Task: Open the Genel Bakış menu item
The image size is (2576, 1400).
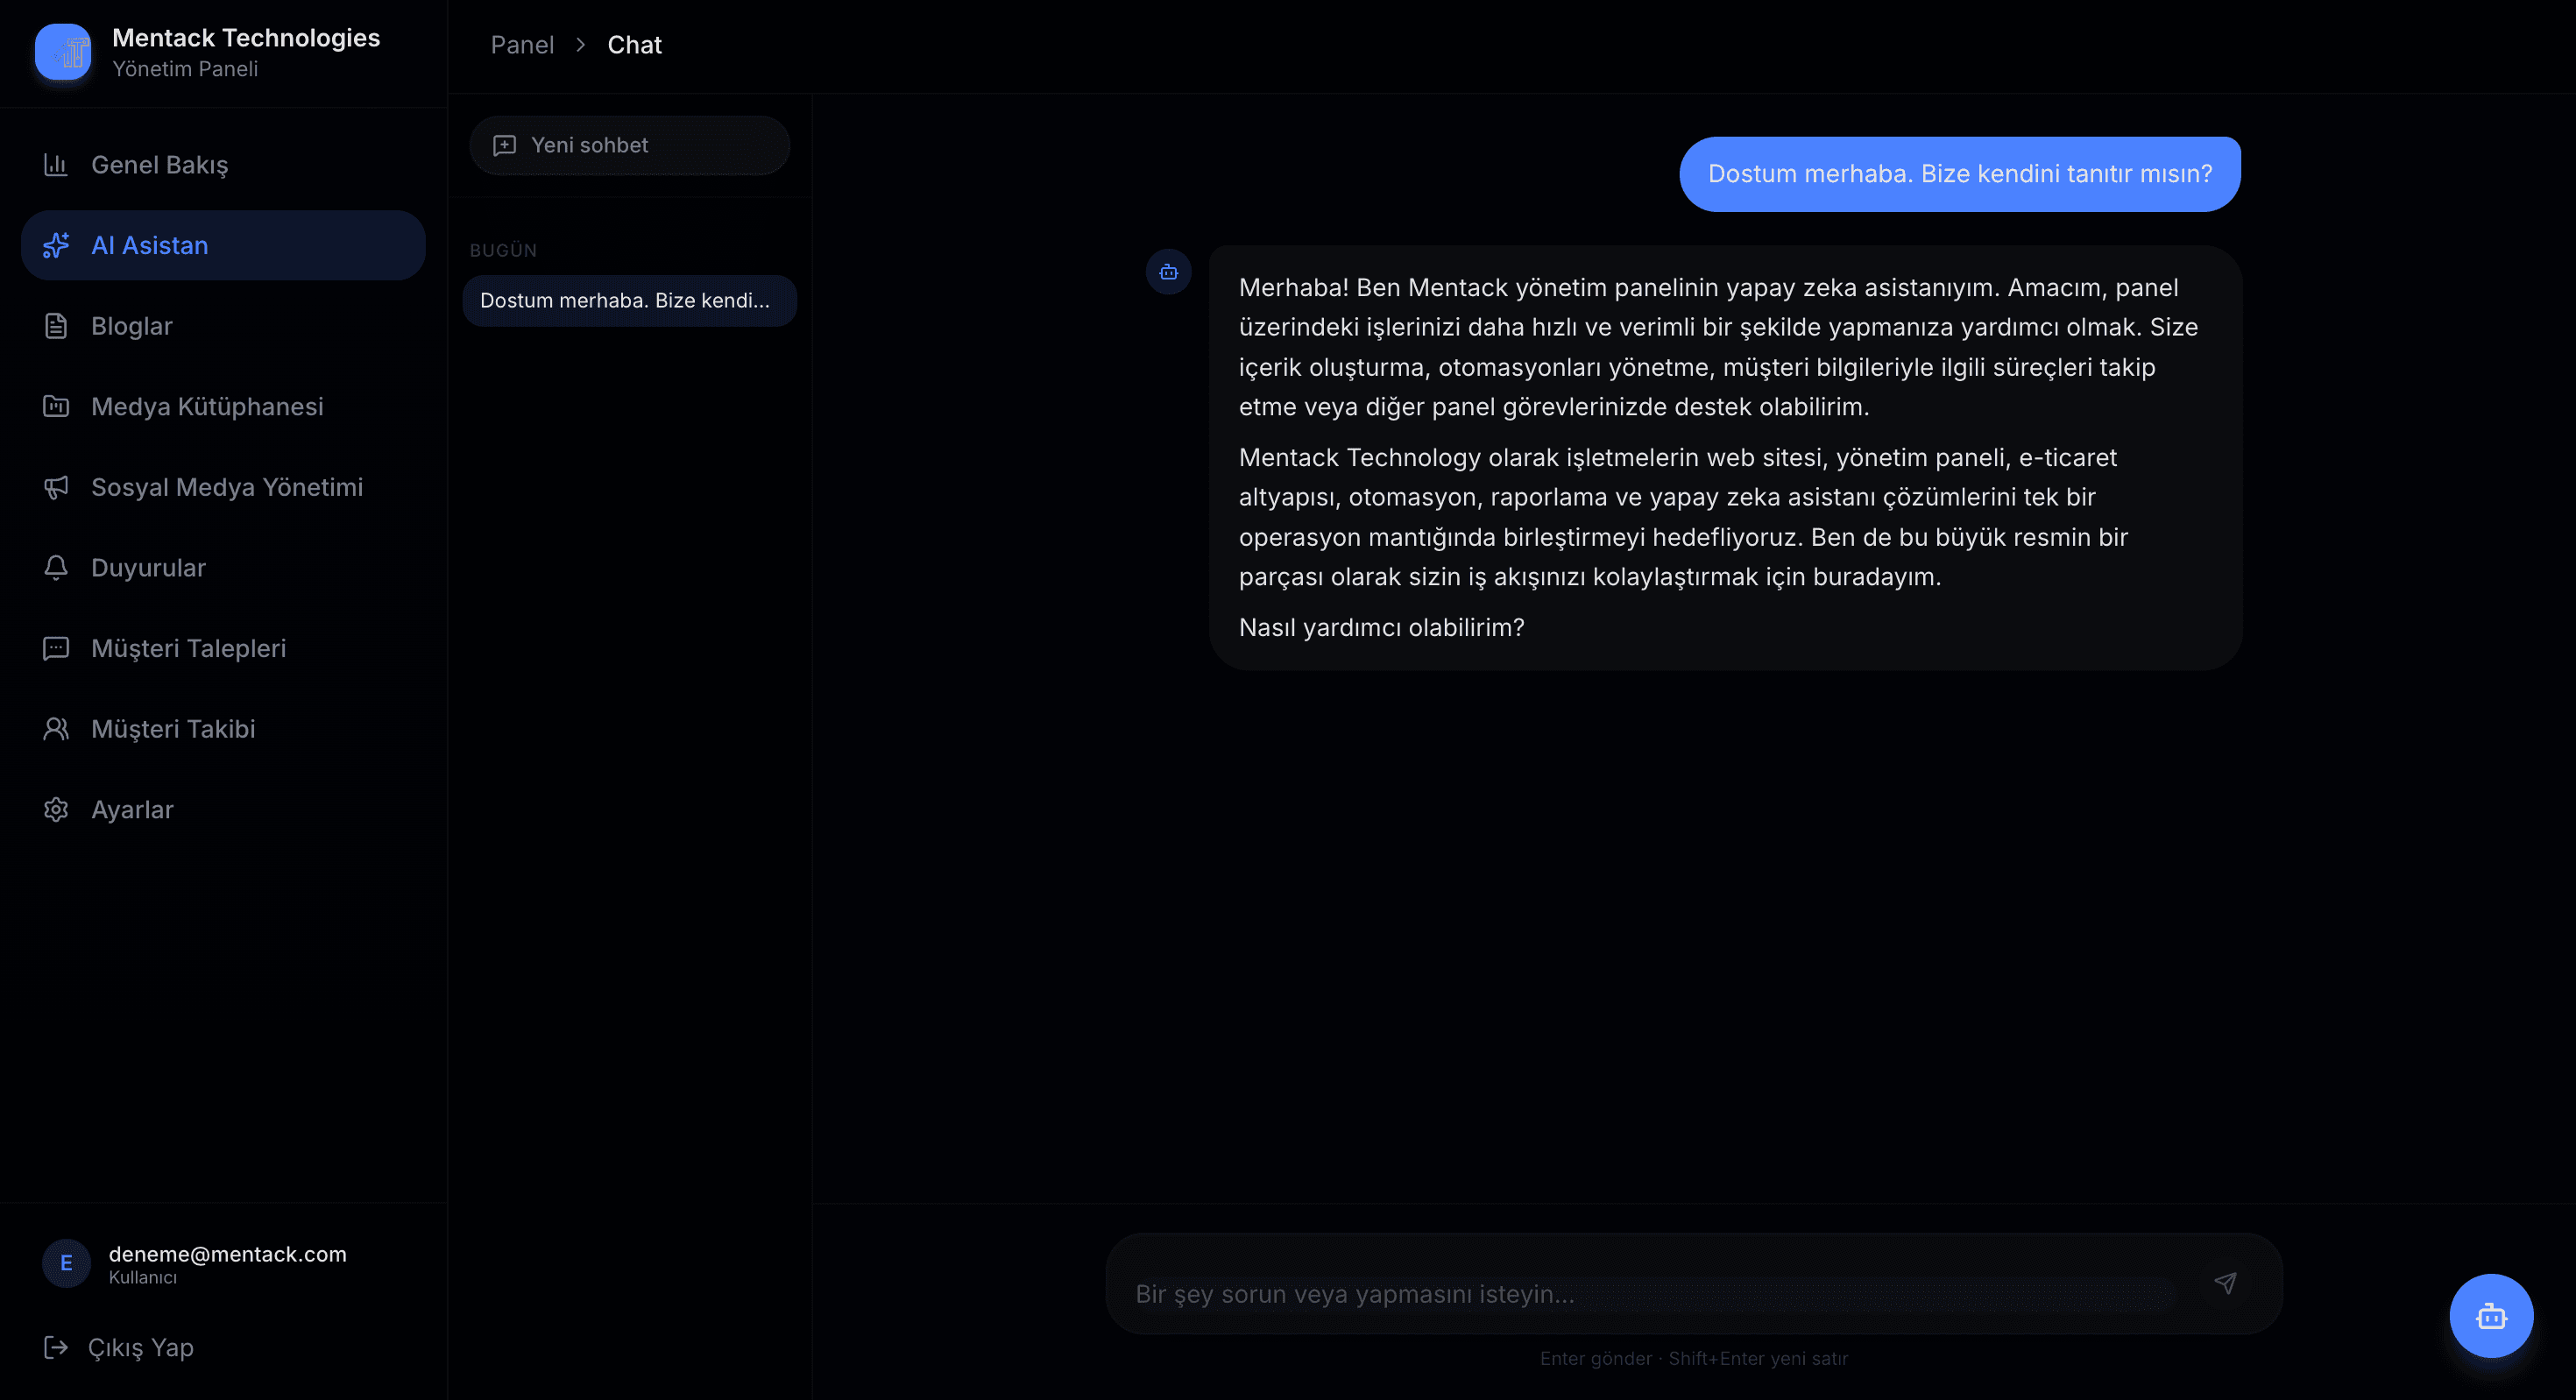Action: (x=223, y=164)
